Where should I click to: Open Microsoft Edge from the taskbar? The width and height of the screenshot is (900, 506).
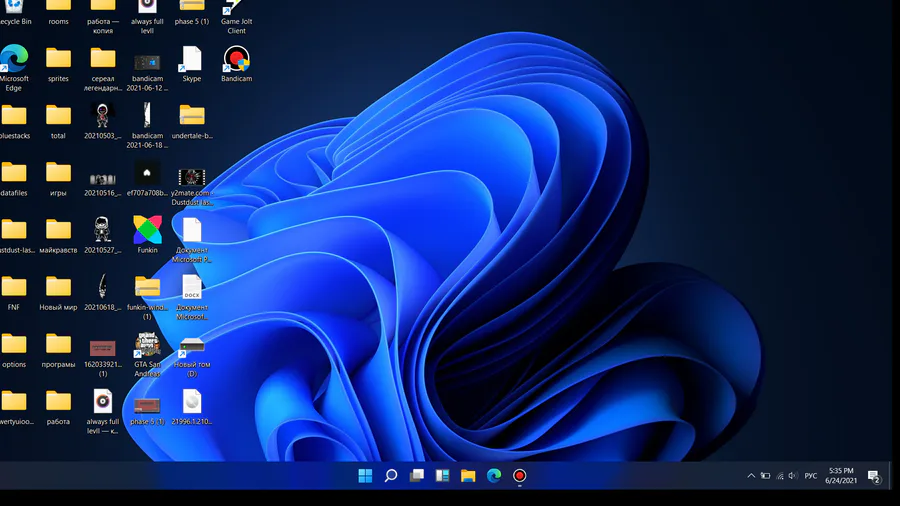pos(494,476)
